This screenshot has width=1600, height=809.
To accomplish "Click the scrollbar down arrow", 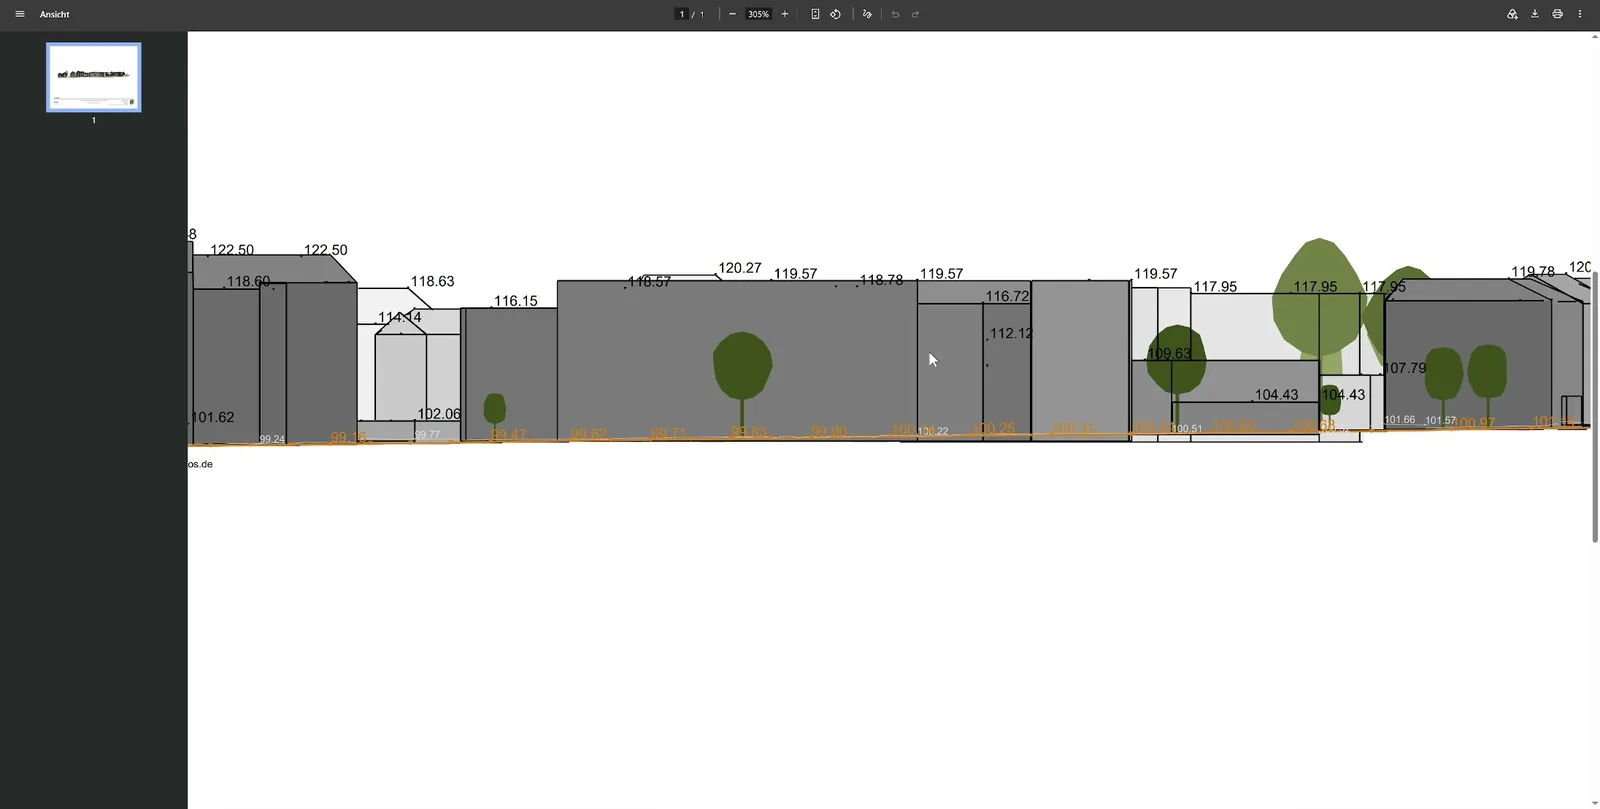I will (1595, 803).
